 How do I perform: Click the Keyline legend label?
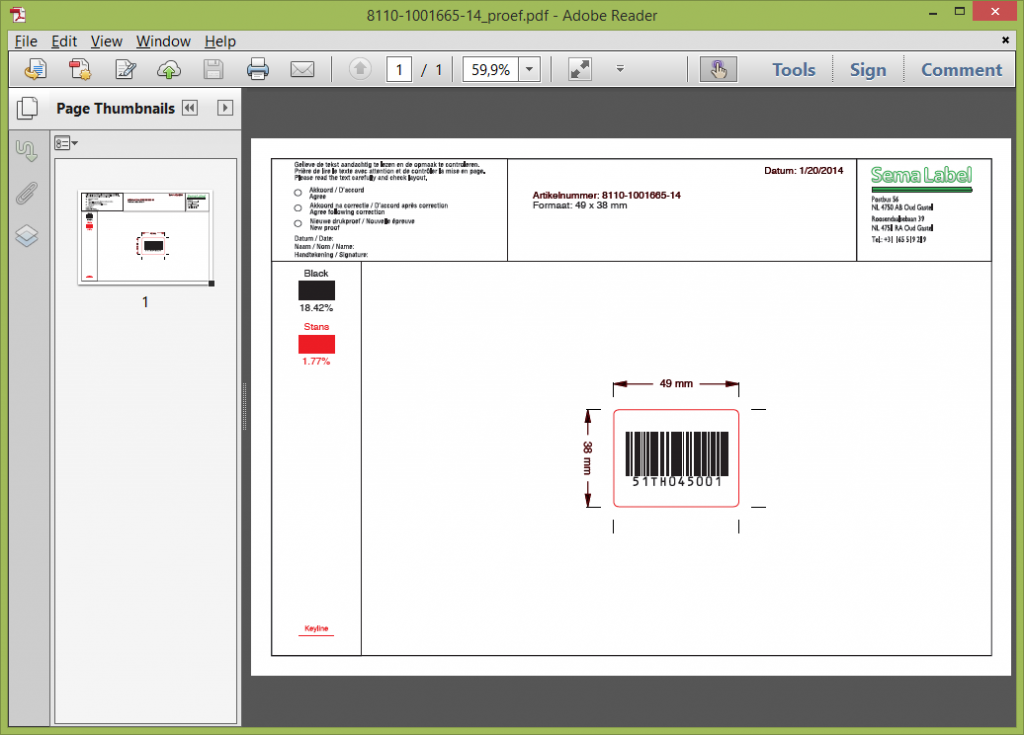pos(316,629)
